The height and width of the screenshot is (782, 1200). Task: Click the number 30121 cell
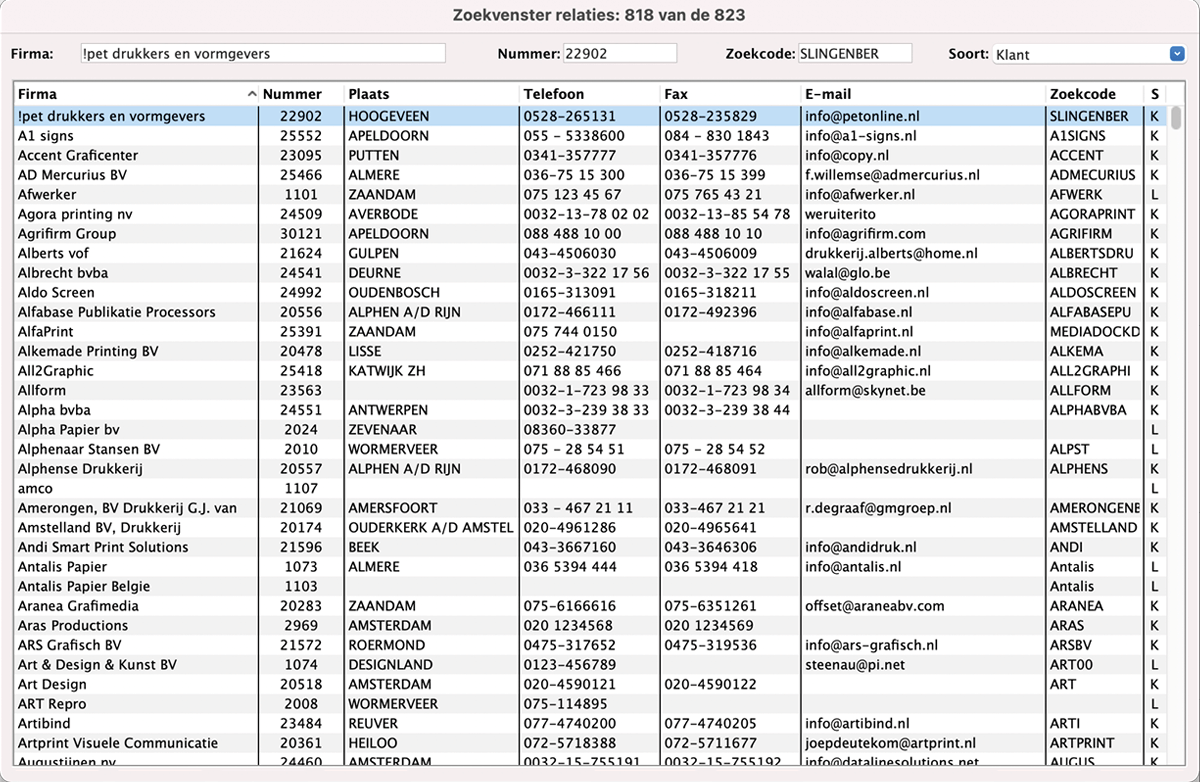click(x=301, y=234)
